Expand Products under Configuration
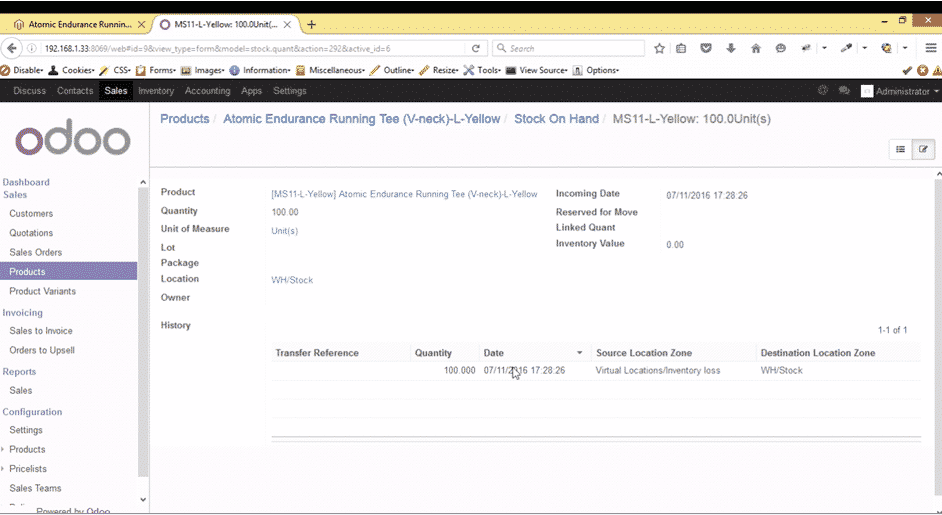The height and width of the screenshot is (515, 942). click(26, 449)
